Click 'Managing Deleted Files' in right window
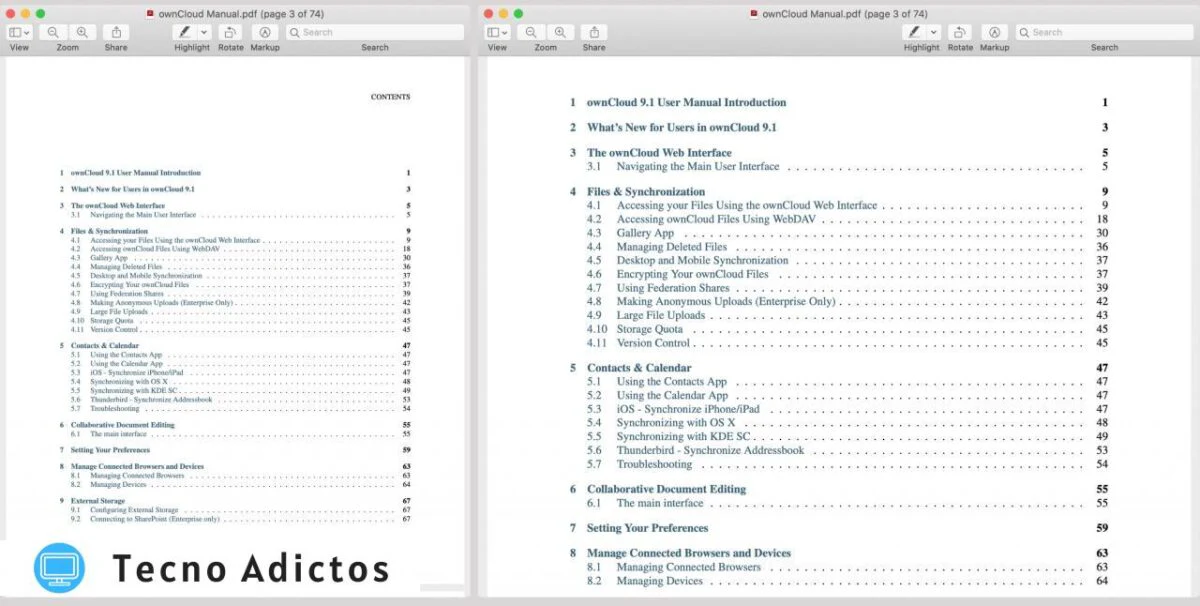This screenshot has height=606, width=1200. [672, 247]
